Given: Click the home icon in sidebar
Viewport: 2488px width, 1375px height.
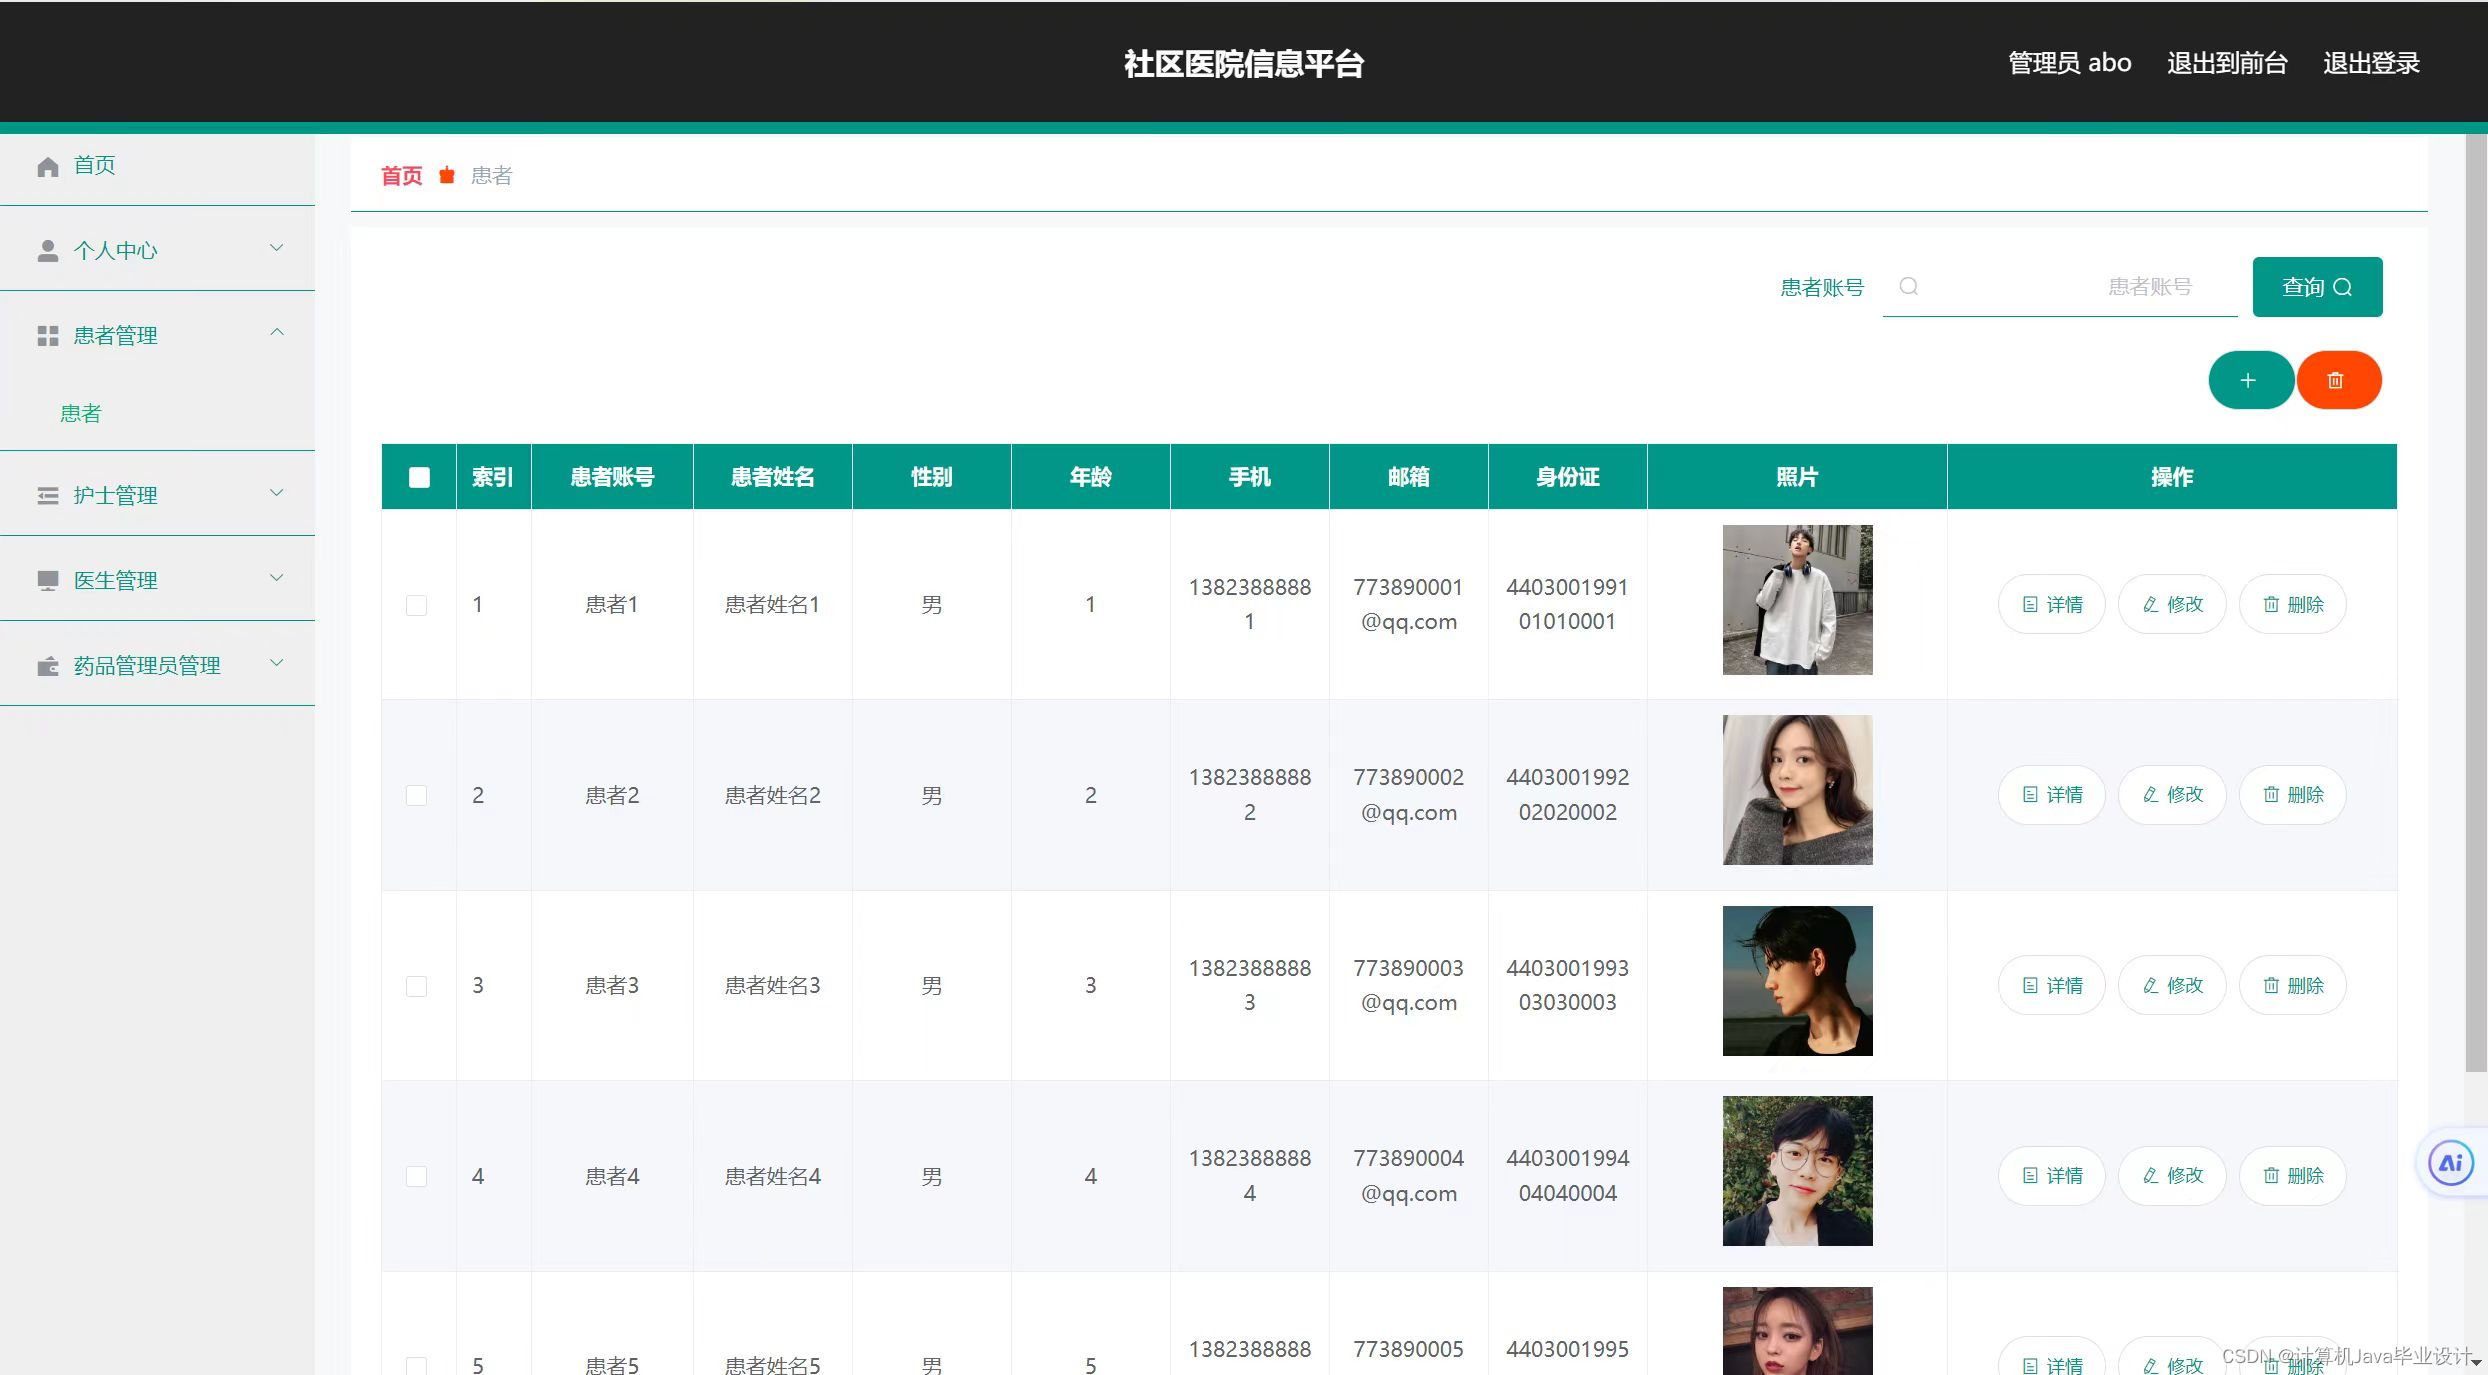Looking at the screenshot, I should click(x=47, y=167).
